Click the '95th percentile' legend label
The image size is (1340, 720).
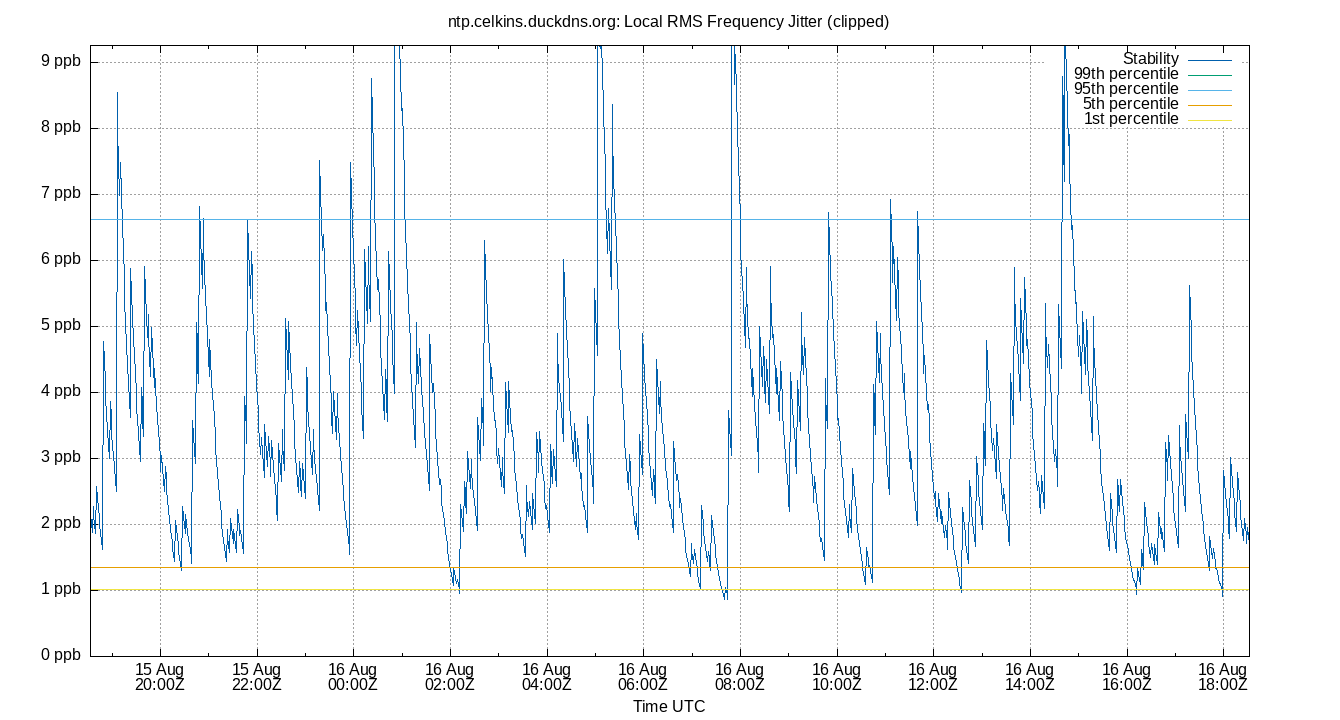tap(1126, 89)
